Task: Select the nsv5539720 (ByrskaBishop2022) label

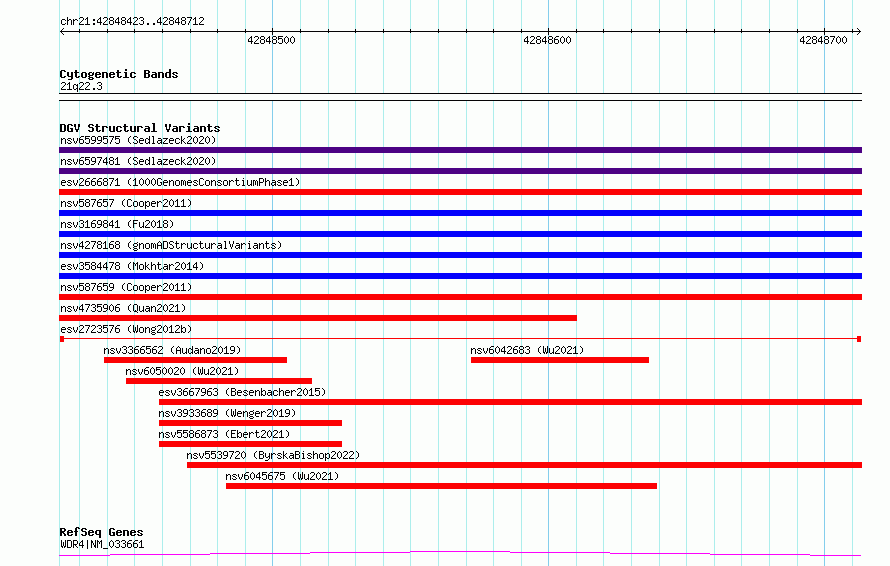Action: pos(274,455)
